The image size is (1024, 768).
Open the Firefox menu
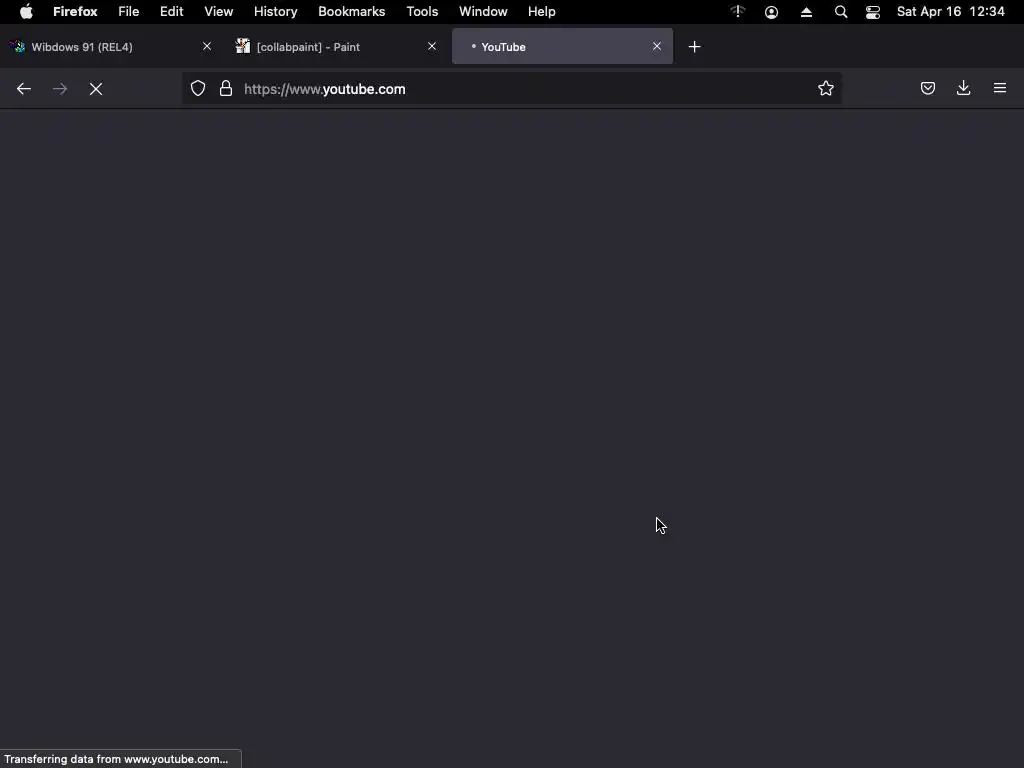point(75,11)
